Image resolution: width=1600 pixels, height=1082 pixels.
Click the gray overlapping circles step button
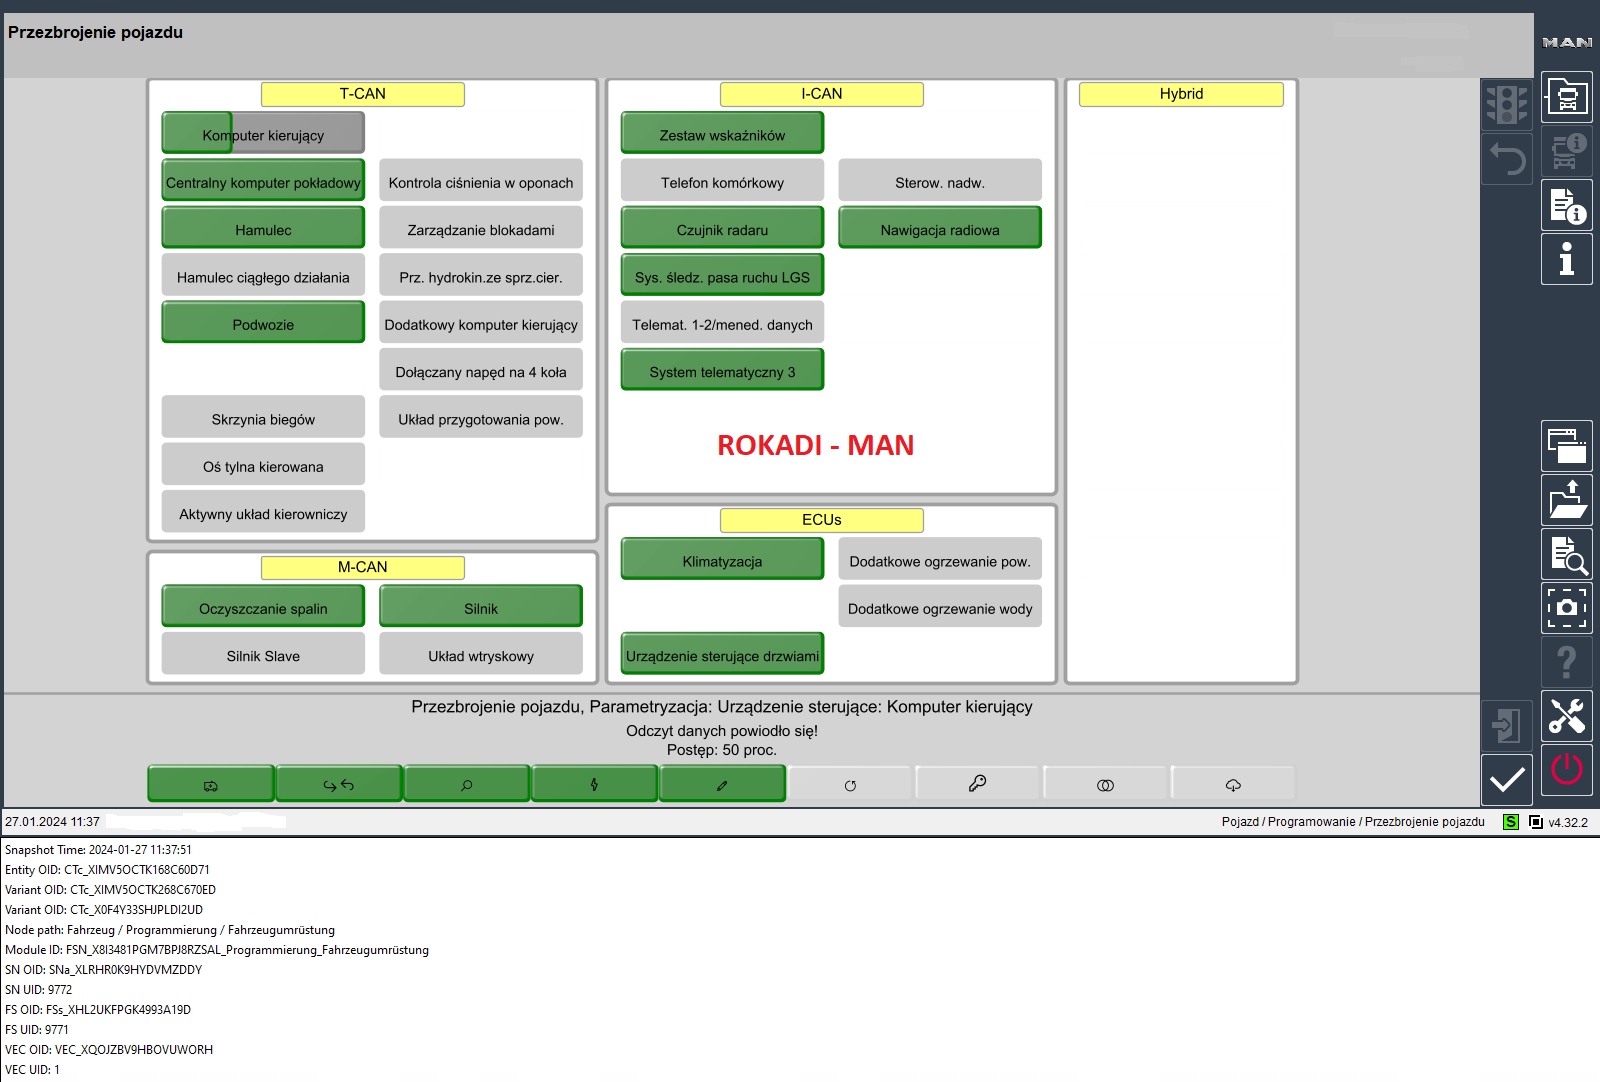pyautogui.click(x=1105, y=784)
